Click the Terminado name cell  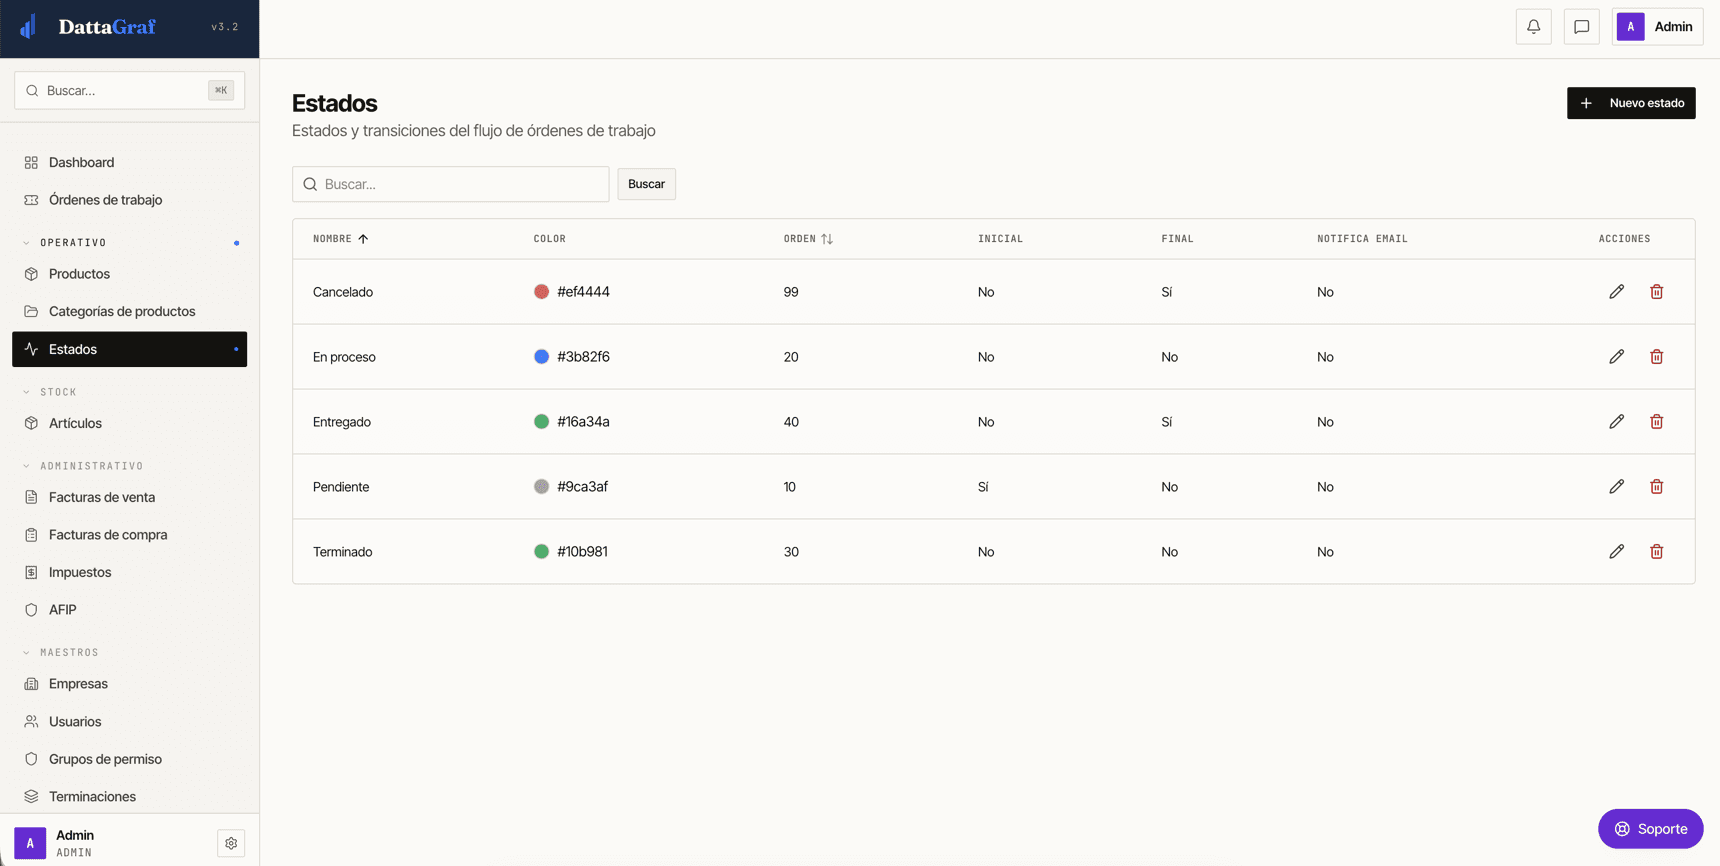[x=342, y=552]
